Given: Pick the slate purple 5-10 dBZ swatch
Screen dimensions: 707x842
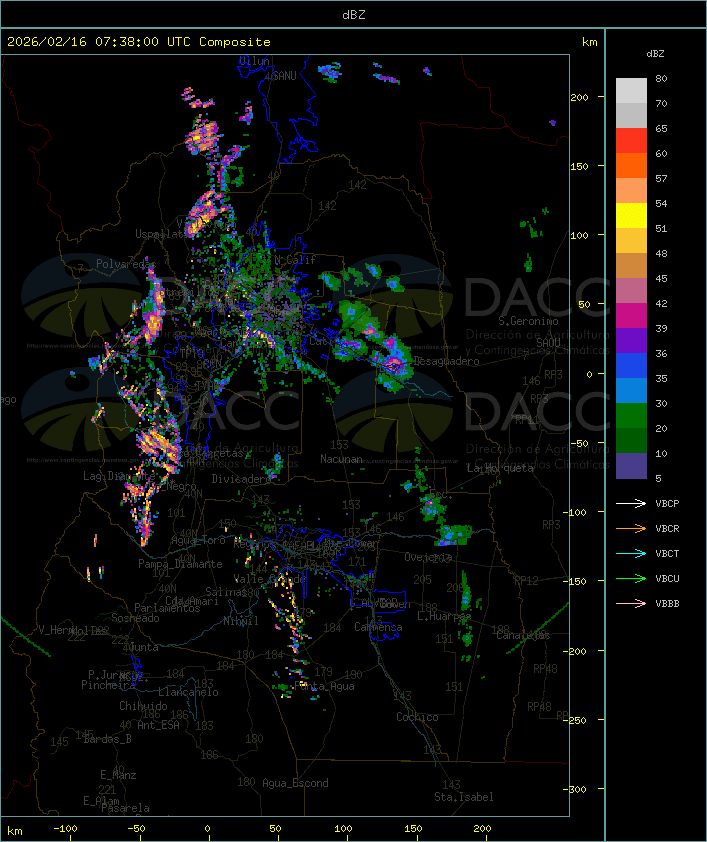Looking at the screenshot, I should point(631,466).
